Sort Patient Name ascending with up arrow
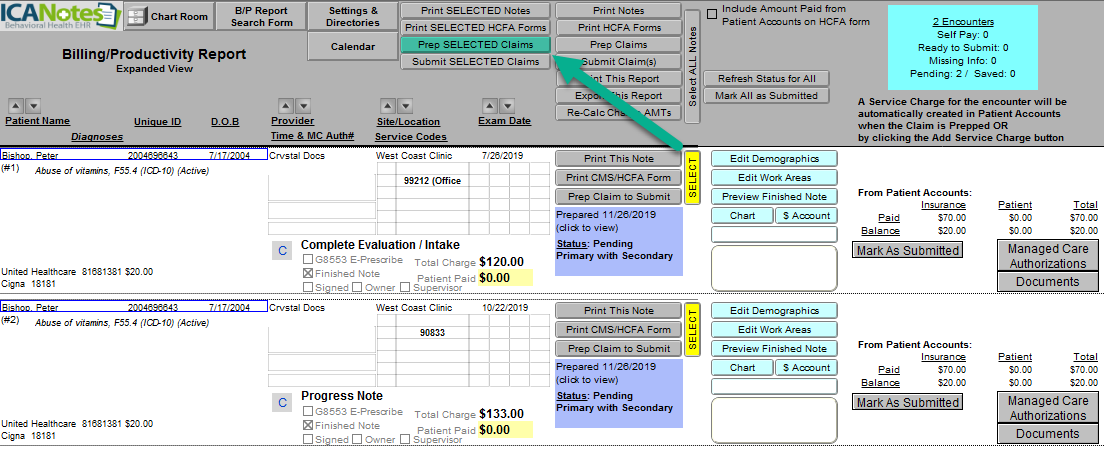This screenshot has width=1104, height=449. point(16,105)
